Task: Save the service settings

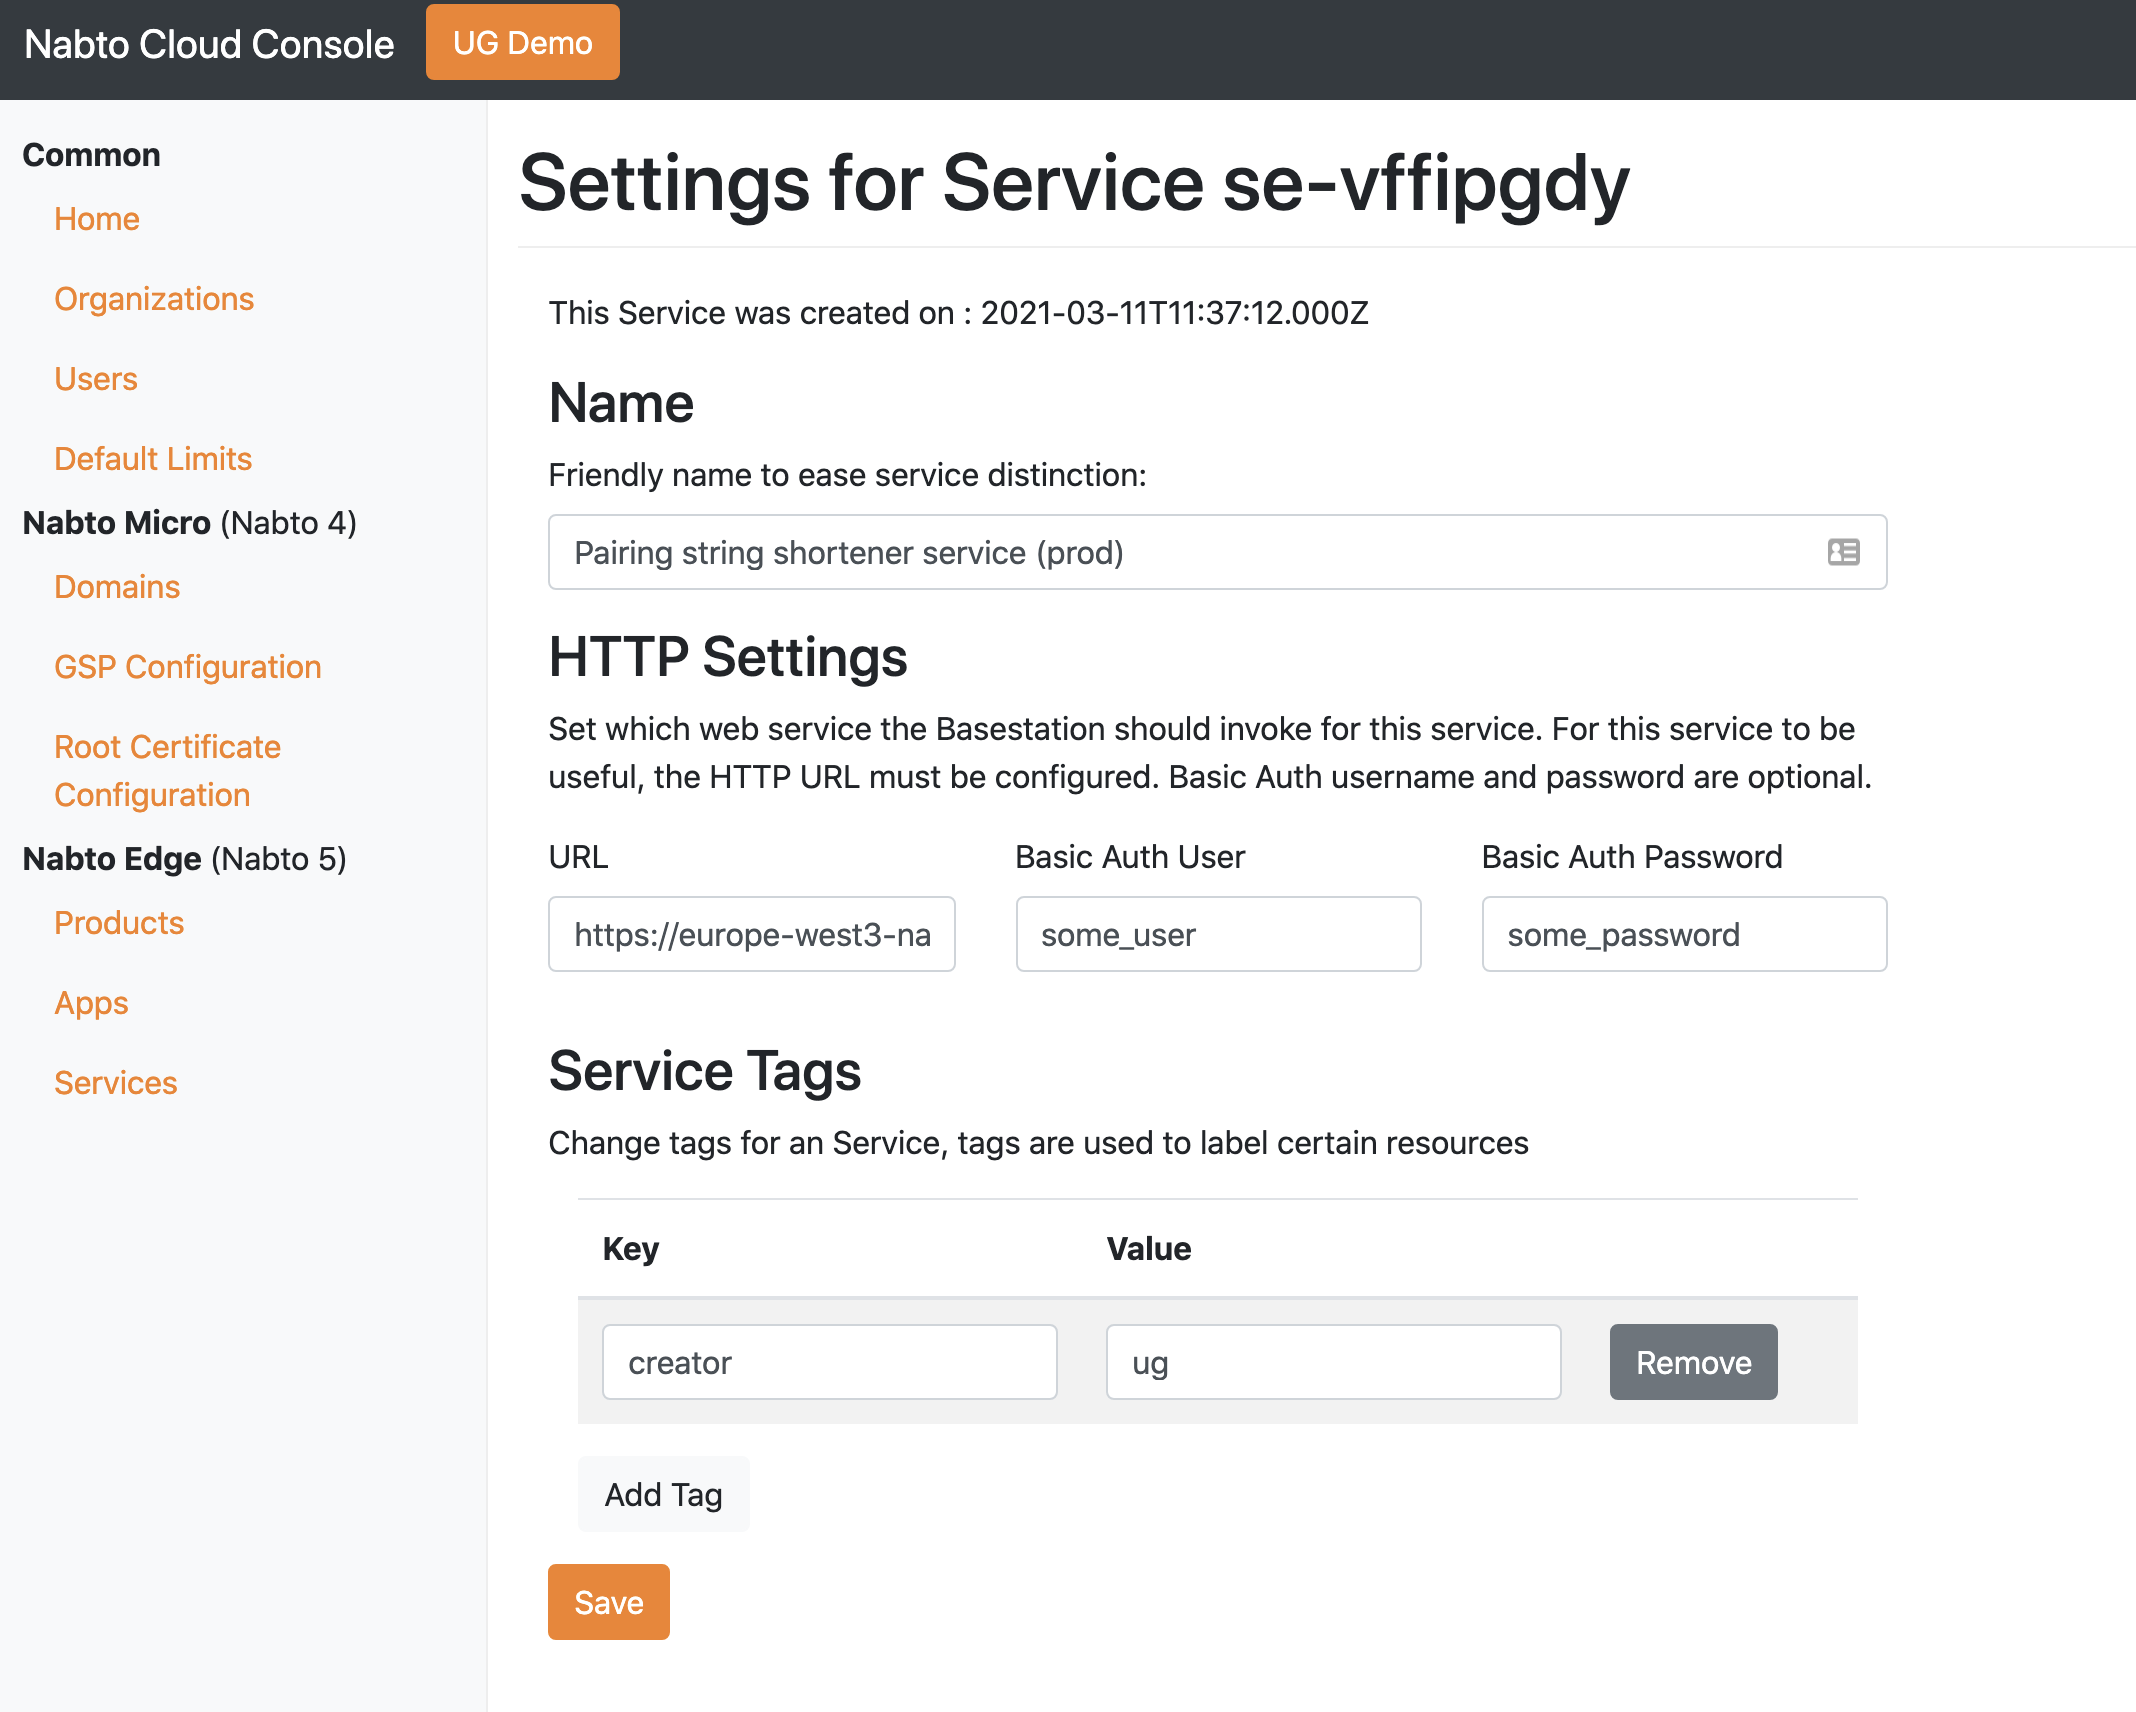Action: (608, 1602)
